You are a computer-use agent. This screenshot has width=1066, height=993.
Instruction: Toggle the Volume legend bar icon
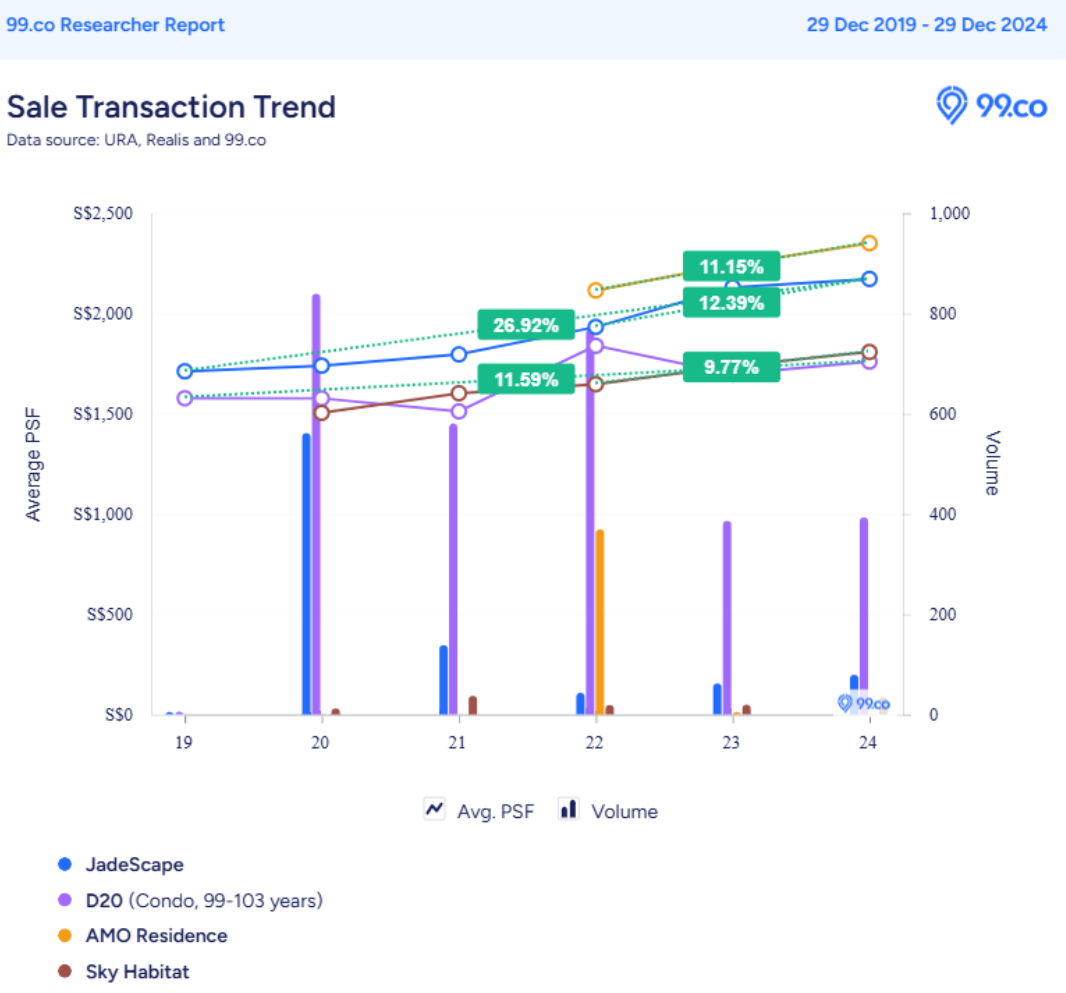coord(569,810)
